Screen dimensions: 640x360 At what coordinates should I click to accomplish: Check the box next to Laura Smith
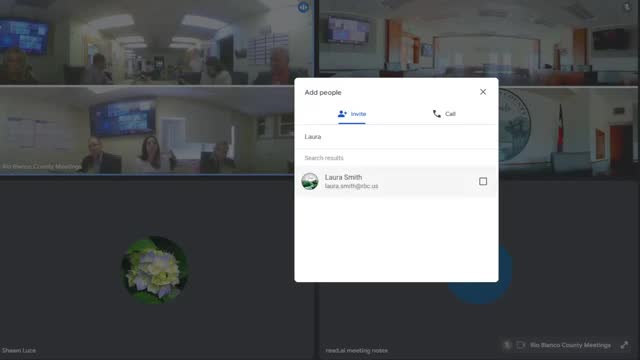[483, 181]
